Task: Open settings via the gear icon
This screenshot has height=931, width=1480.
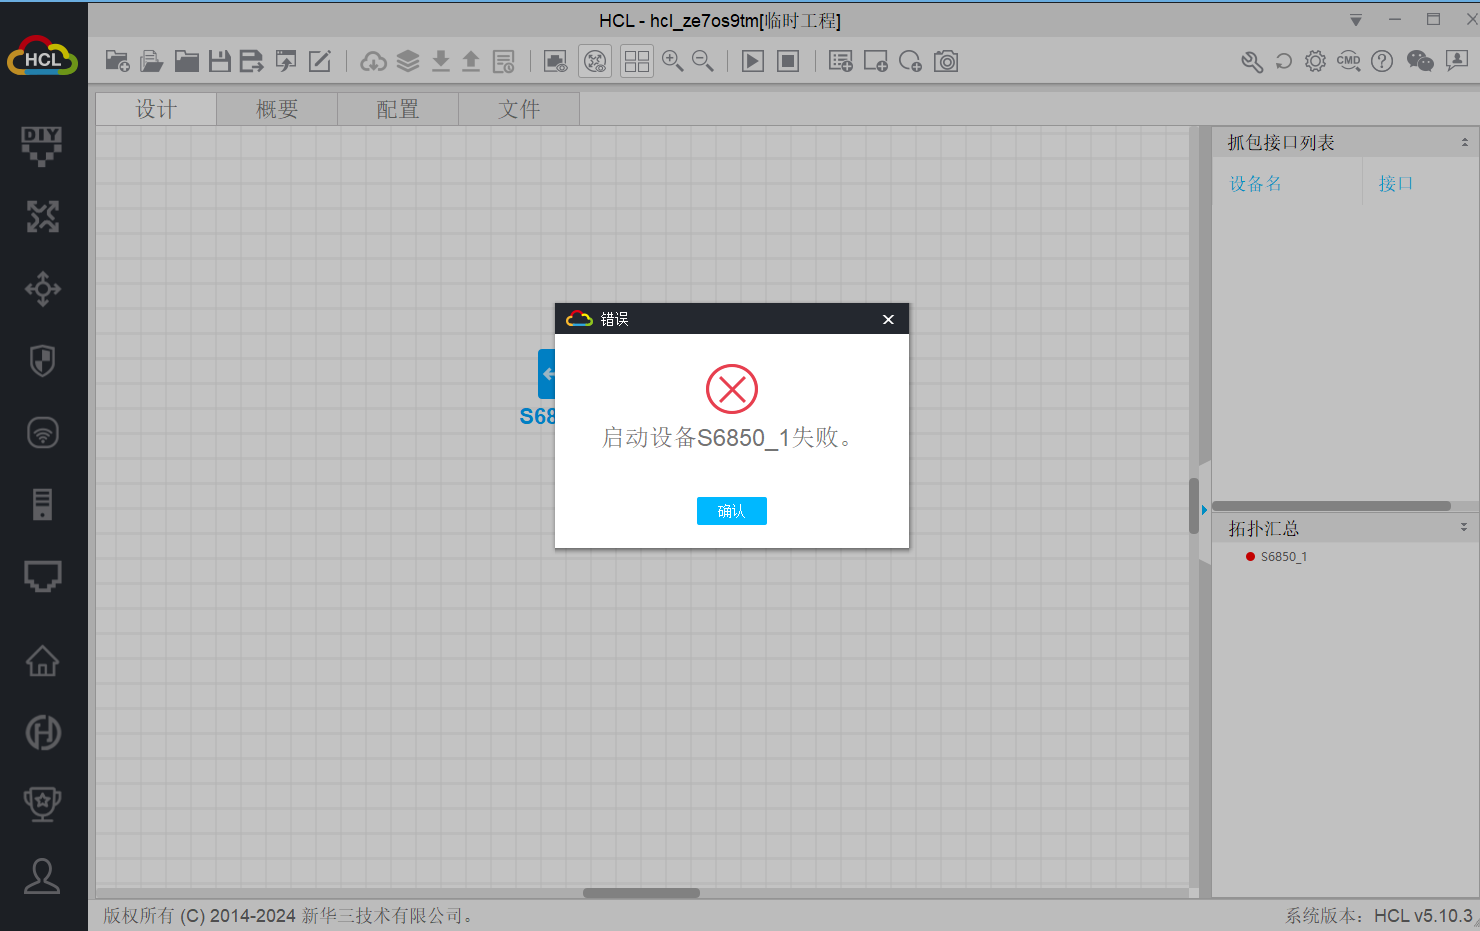Action: point(1316,61)
